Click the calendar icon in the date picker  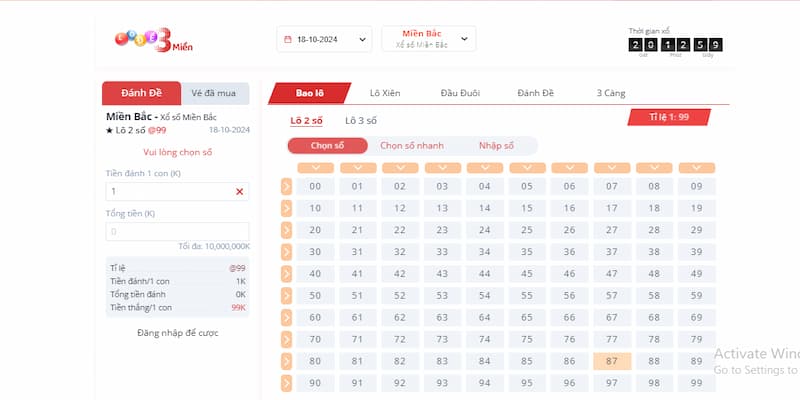coord(288,40)
